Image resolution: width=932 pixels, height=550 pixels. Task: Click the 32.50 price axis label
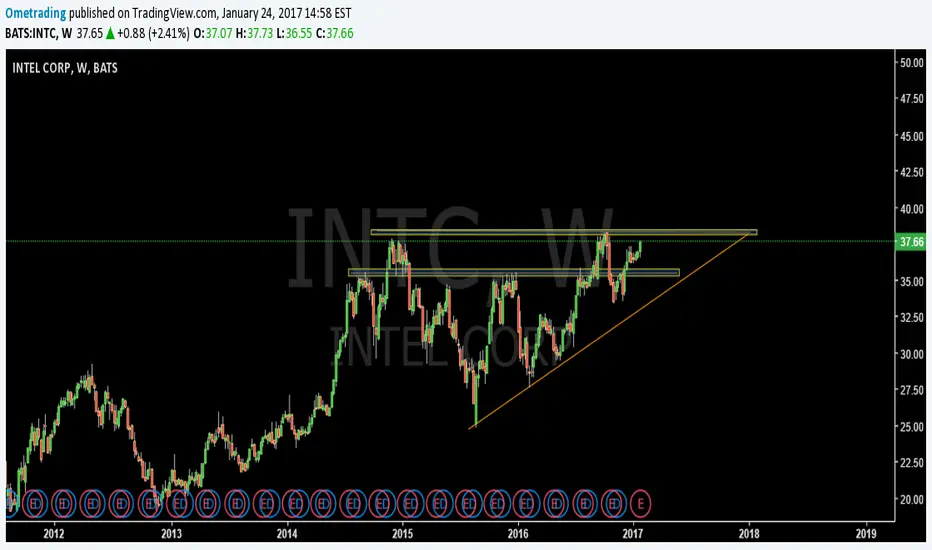point(912,318)
